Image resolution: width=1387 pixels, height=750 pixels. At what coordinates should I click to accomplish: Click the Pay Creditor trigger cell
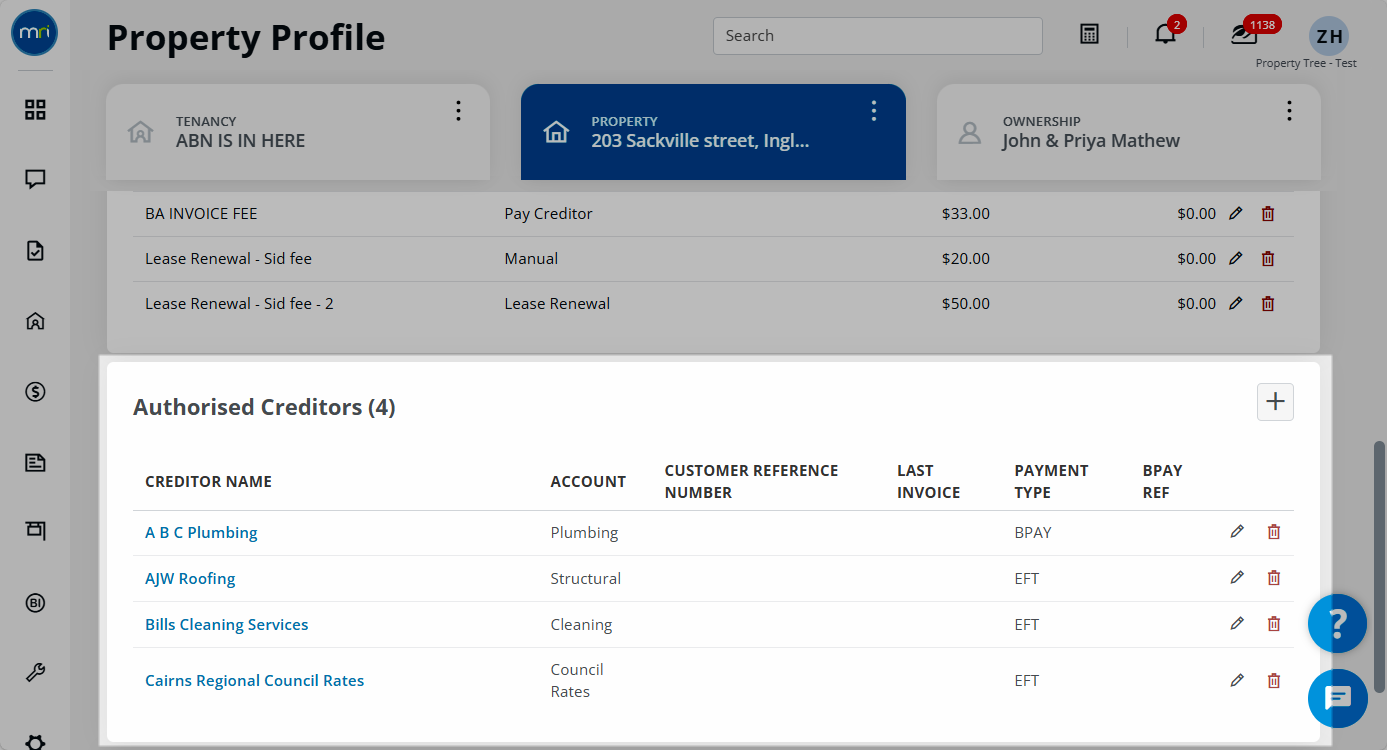click(x=548, y=214)
